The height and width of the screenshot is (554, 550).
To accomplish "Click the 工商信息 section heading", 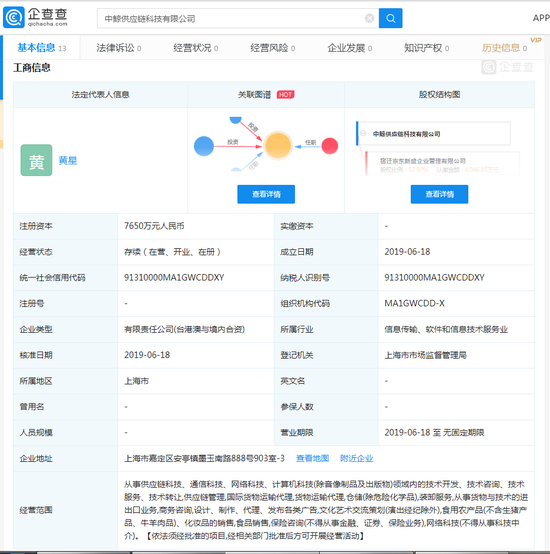I will tap(32, 67).
